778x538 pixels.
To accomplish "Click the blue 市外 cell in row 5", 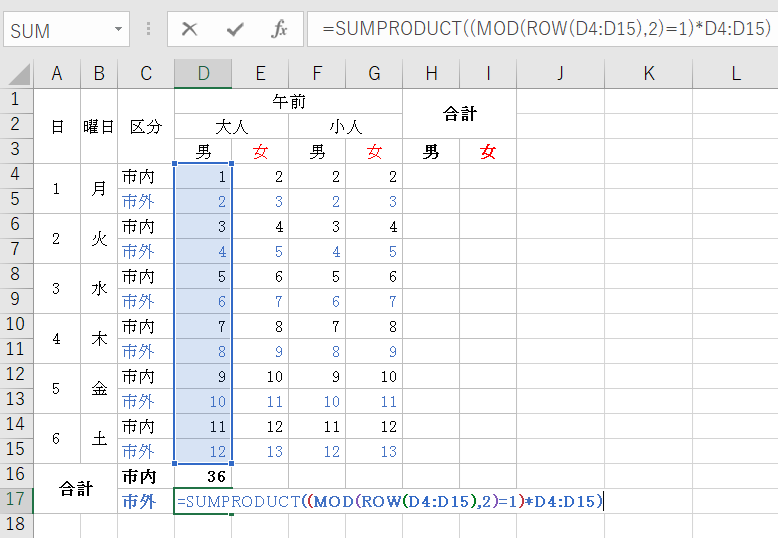I will coord(146,201).
